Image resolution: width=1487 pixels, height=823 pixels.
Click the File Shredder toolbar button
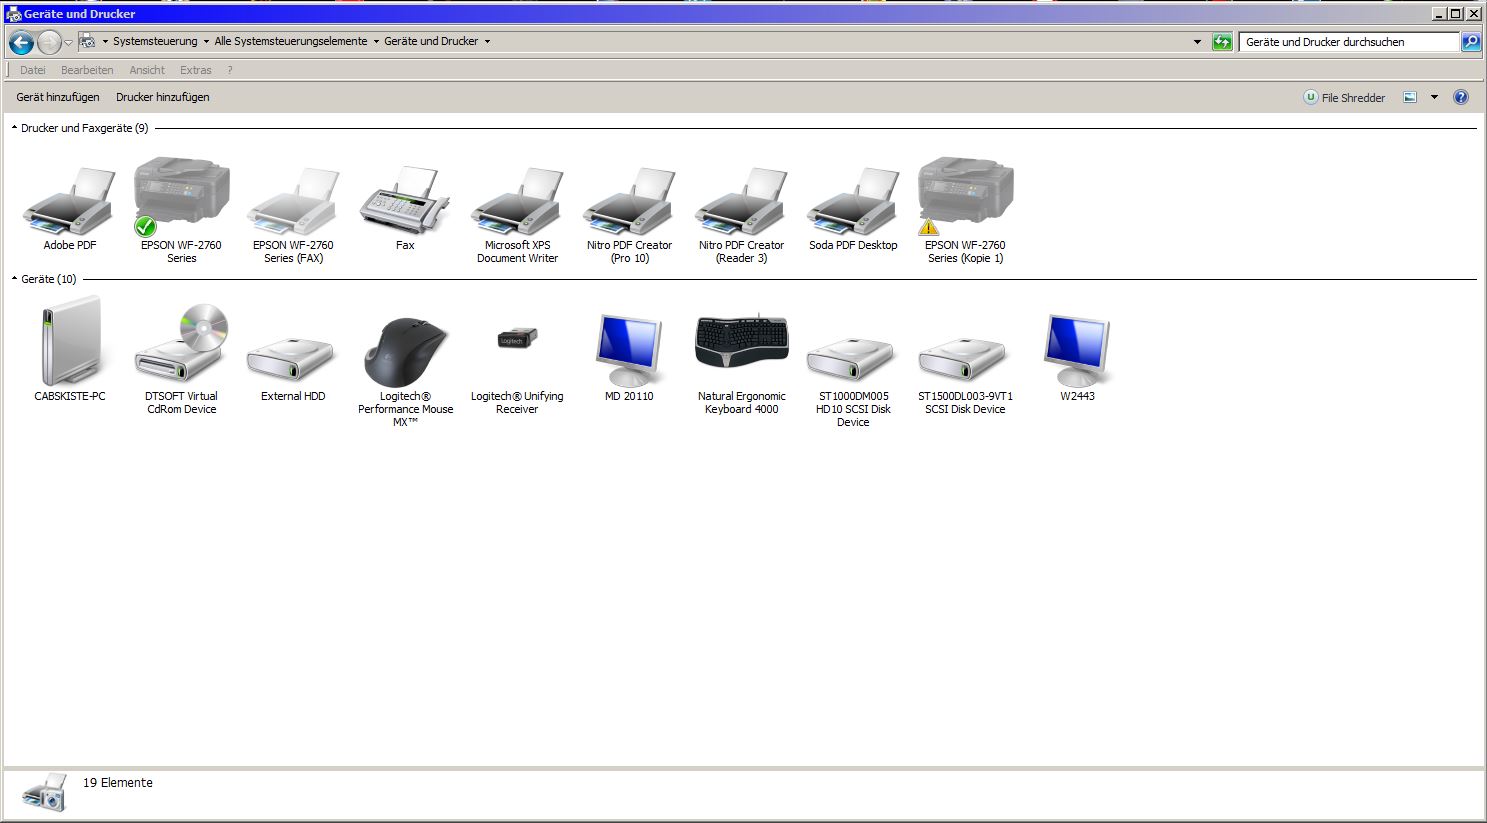click(1344, 97)
